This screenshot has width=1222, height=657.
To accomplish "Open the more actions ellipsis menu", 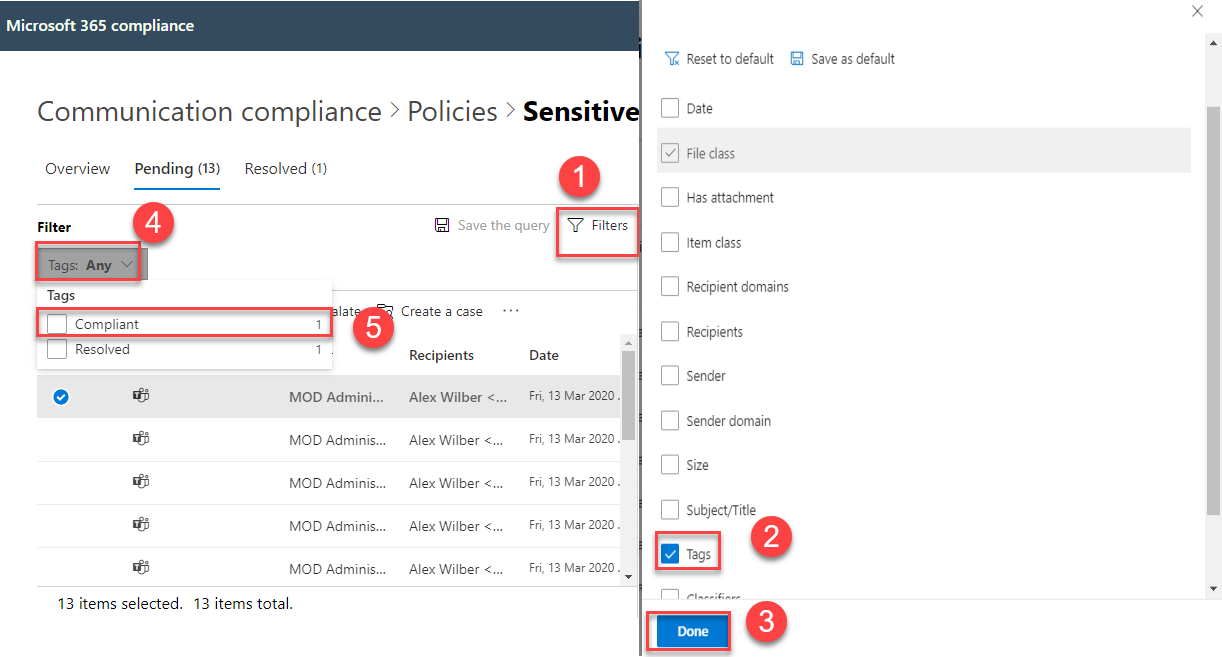I will point(511,311).
